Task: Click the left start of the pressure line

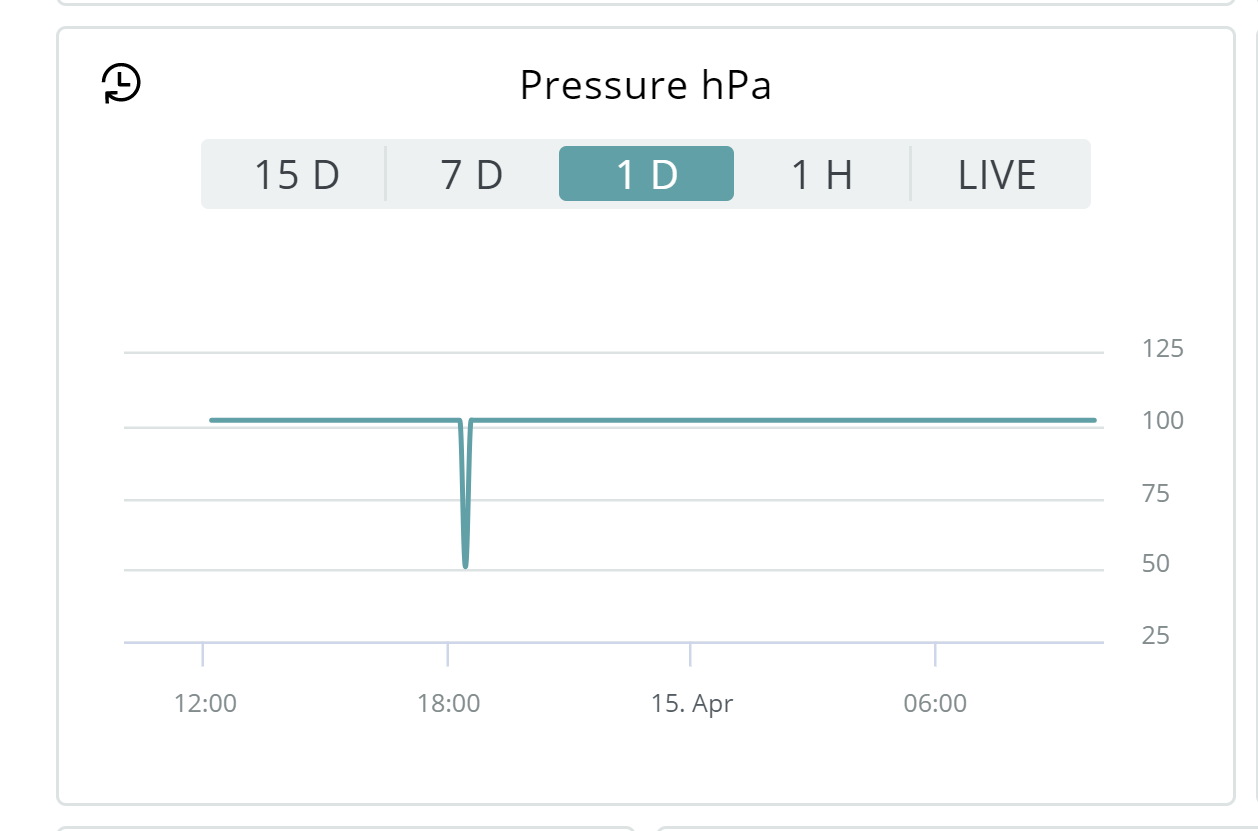Action: [212, 420]
